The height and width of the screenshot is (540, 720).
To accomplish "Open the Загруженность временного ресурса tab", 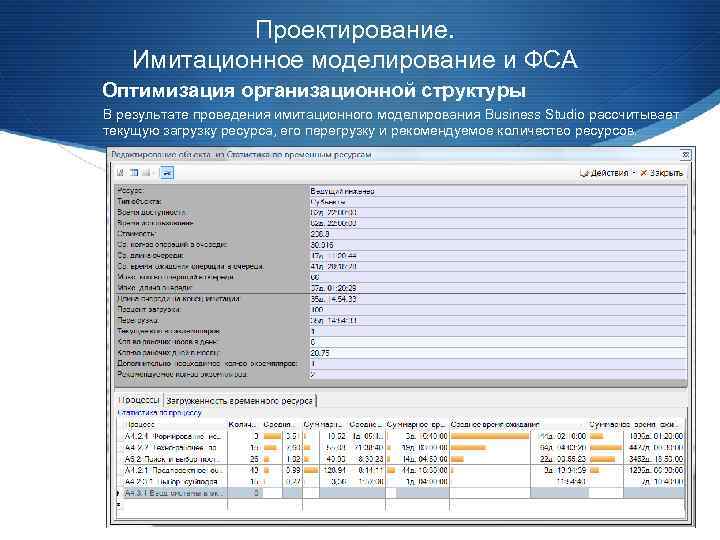I will pyautogui.click(x=239, y=400).
